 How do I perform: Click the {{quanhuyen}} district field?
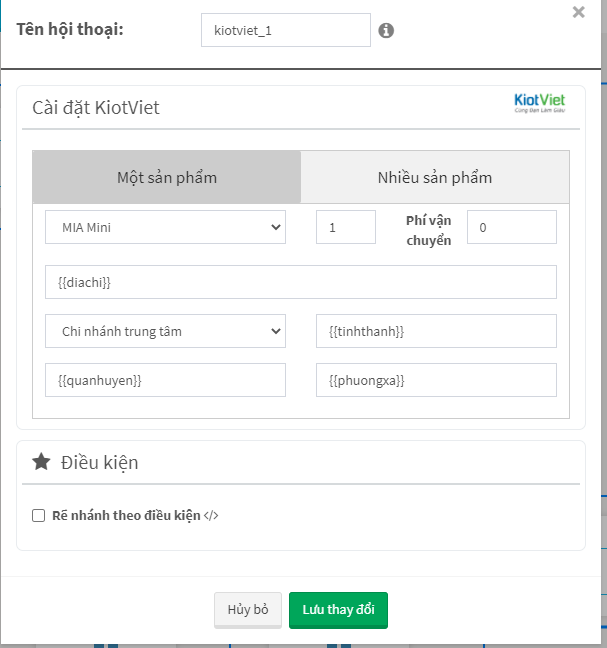(165, 380)
